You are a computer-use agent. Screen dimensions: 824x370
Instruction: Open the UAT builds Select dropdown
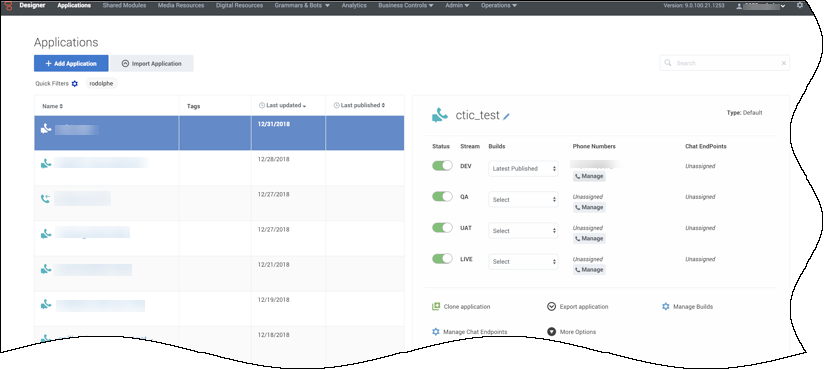coord(523,231)
